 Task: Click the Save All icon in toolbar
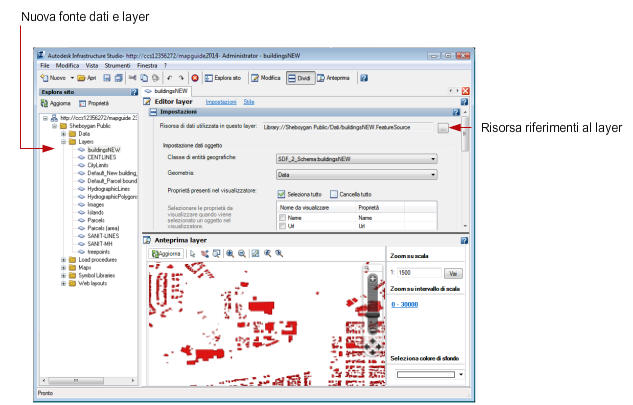click(x=118, y=78)
